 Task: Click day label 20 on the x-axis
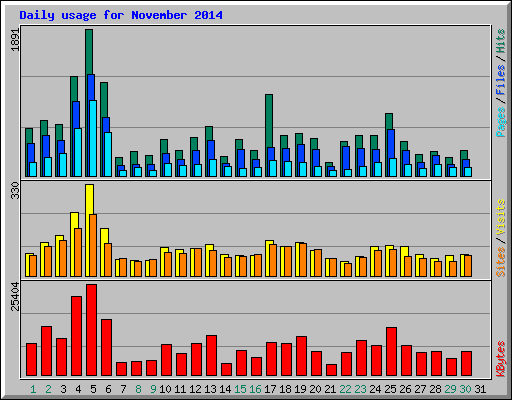315,389
